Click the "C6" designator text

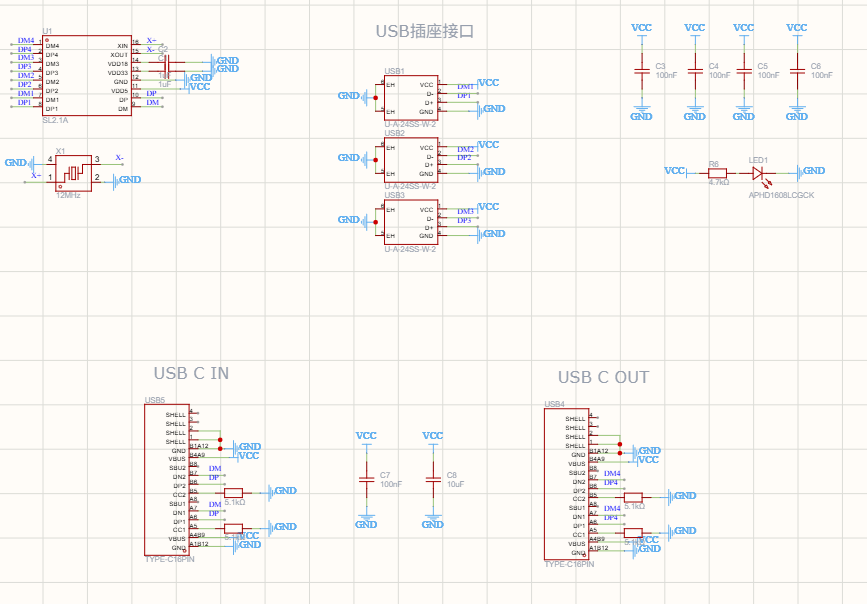click(x=816, y=66)
